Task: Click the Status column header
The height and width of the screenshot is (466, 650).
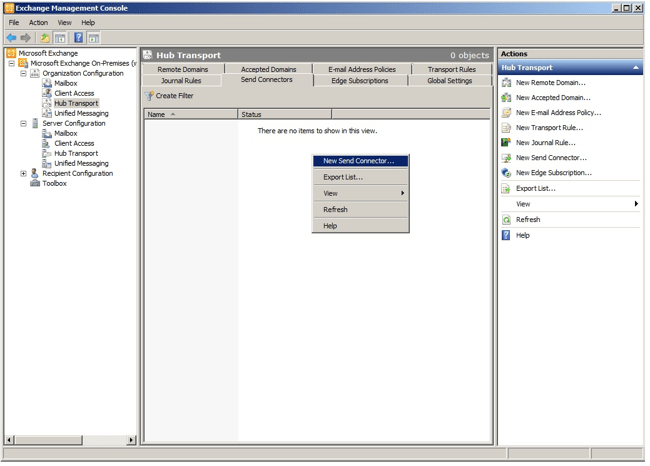Action: point(285,114)
